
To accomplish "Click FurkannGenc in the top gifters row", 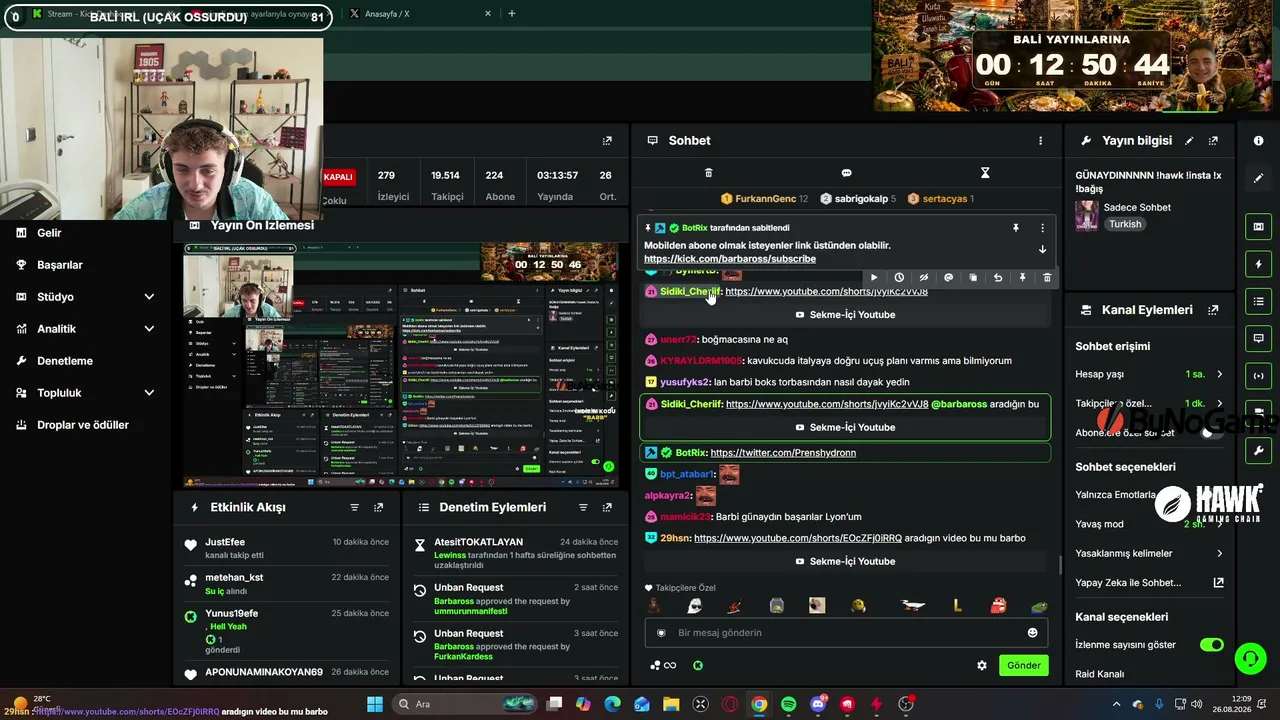I will [x=765, y=199].
